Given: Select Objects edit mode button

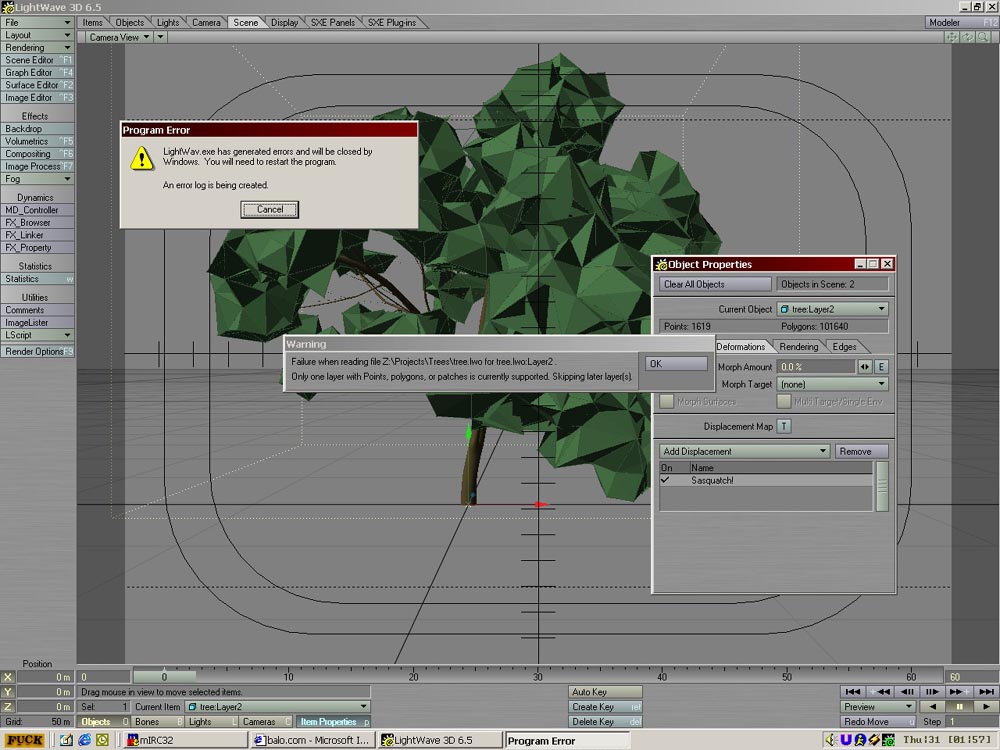Looking at the screenshot, I should click(103, 721).
